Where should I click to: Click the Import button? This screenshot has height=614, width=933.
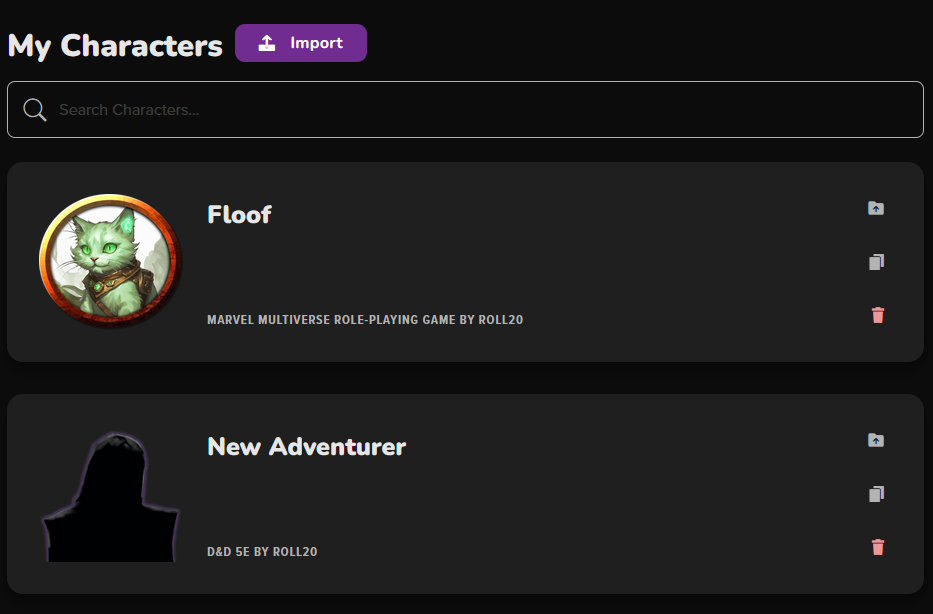click(301, 43)
